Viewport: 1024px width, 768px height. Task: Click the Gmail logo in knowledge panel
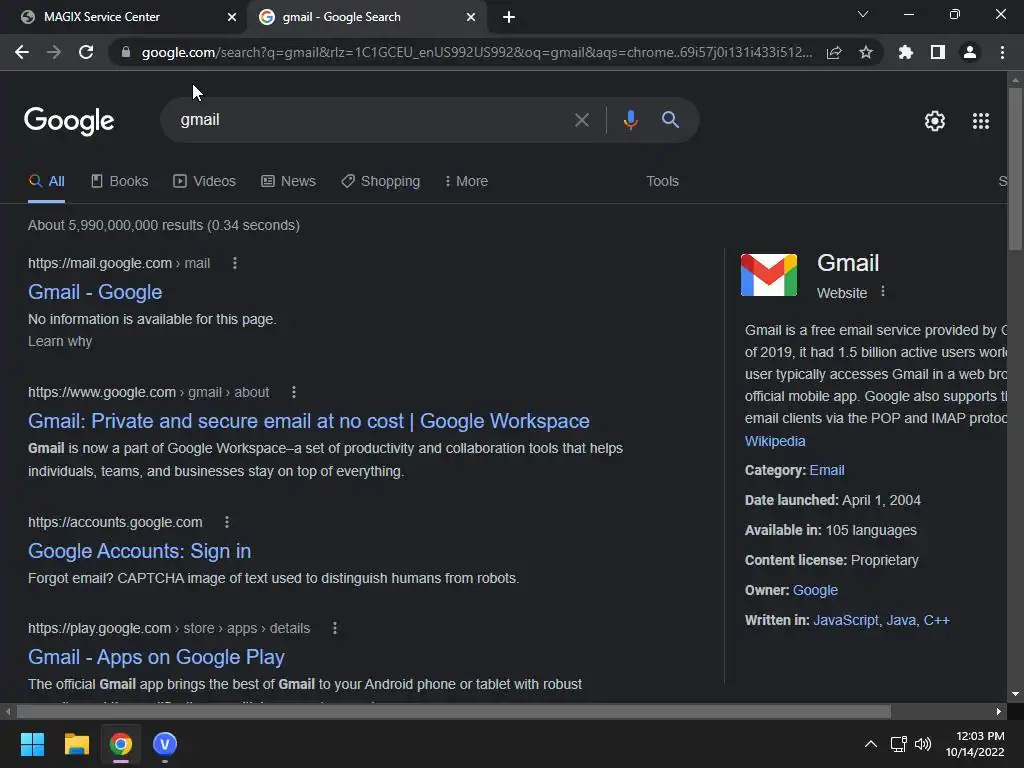click(x=769, y=275)
